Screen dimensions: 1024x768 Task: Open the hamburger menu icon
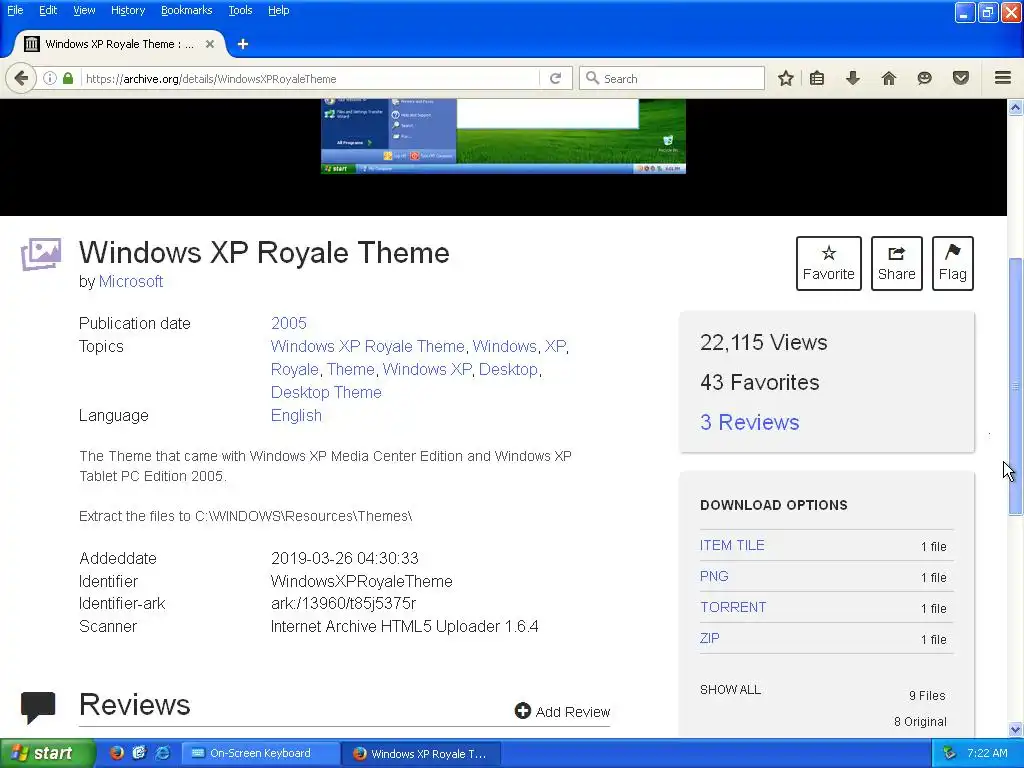(x=1003, y=78)
